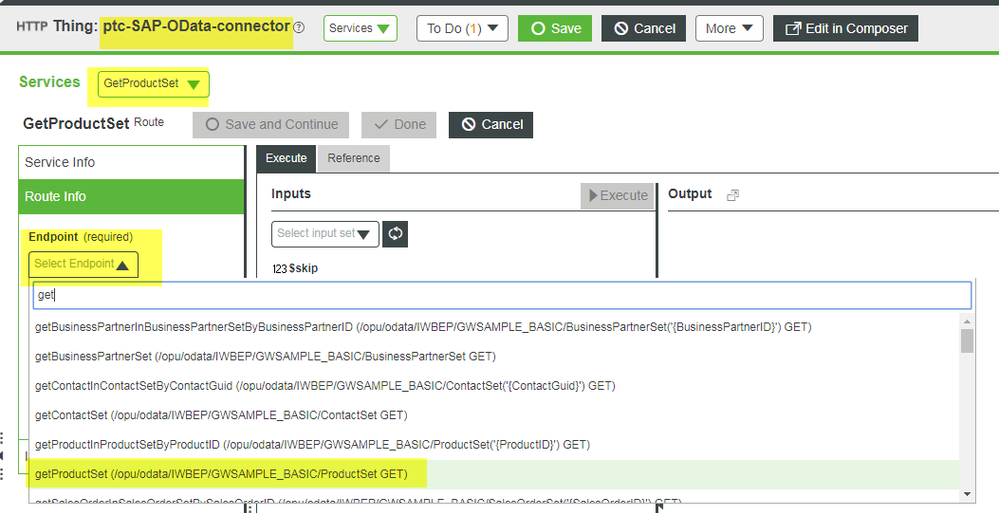Click the endpoint search field containing 'get'
This screenshot has width=999, height=513.
[x=502, y=296]
